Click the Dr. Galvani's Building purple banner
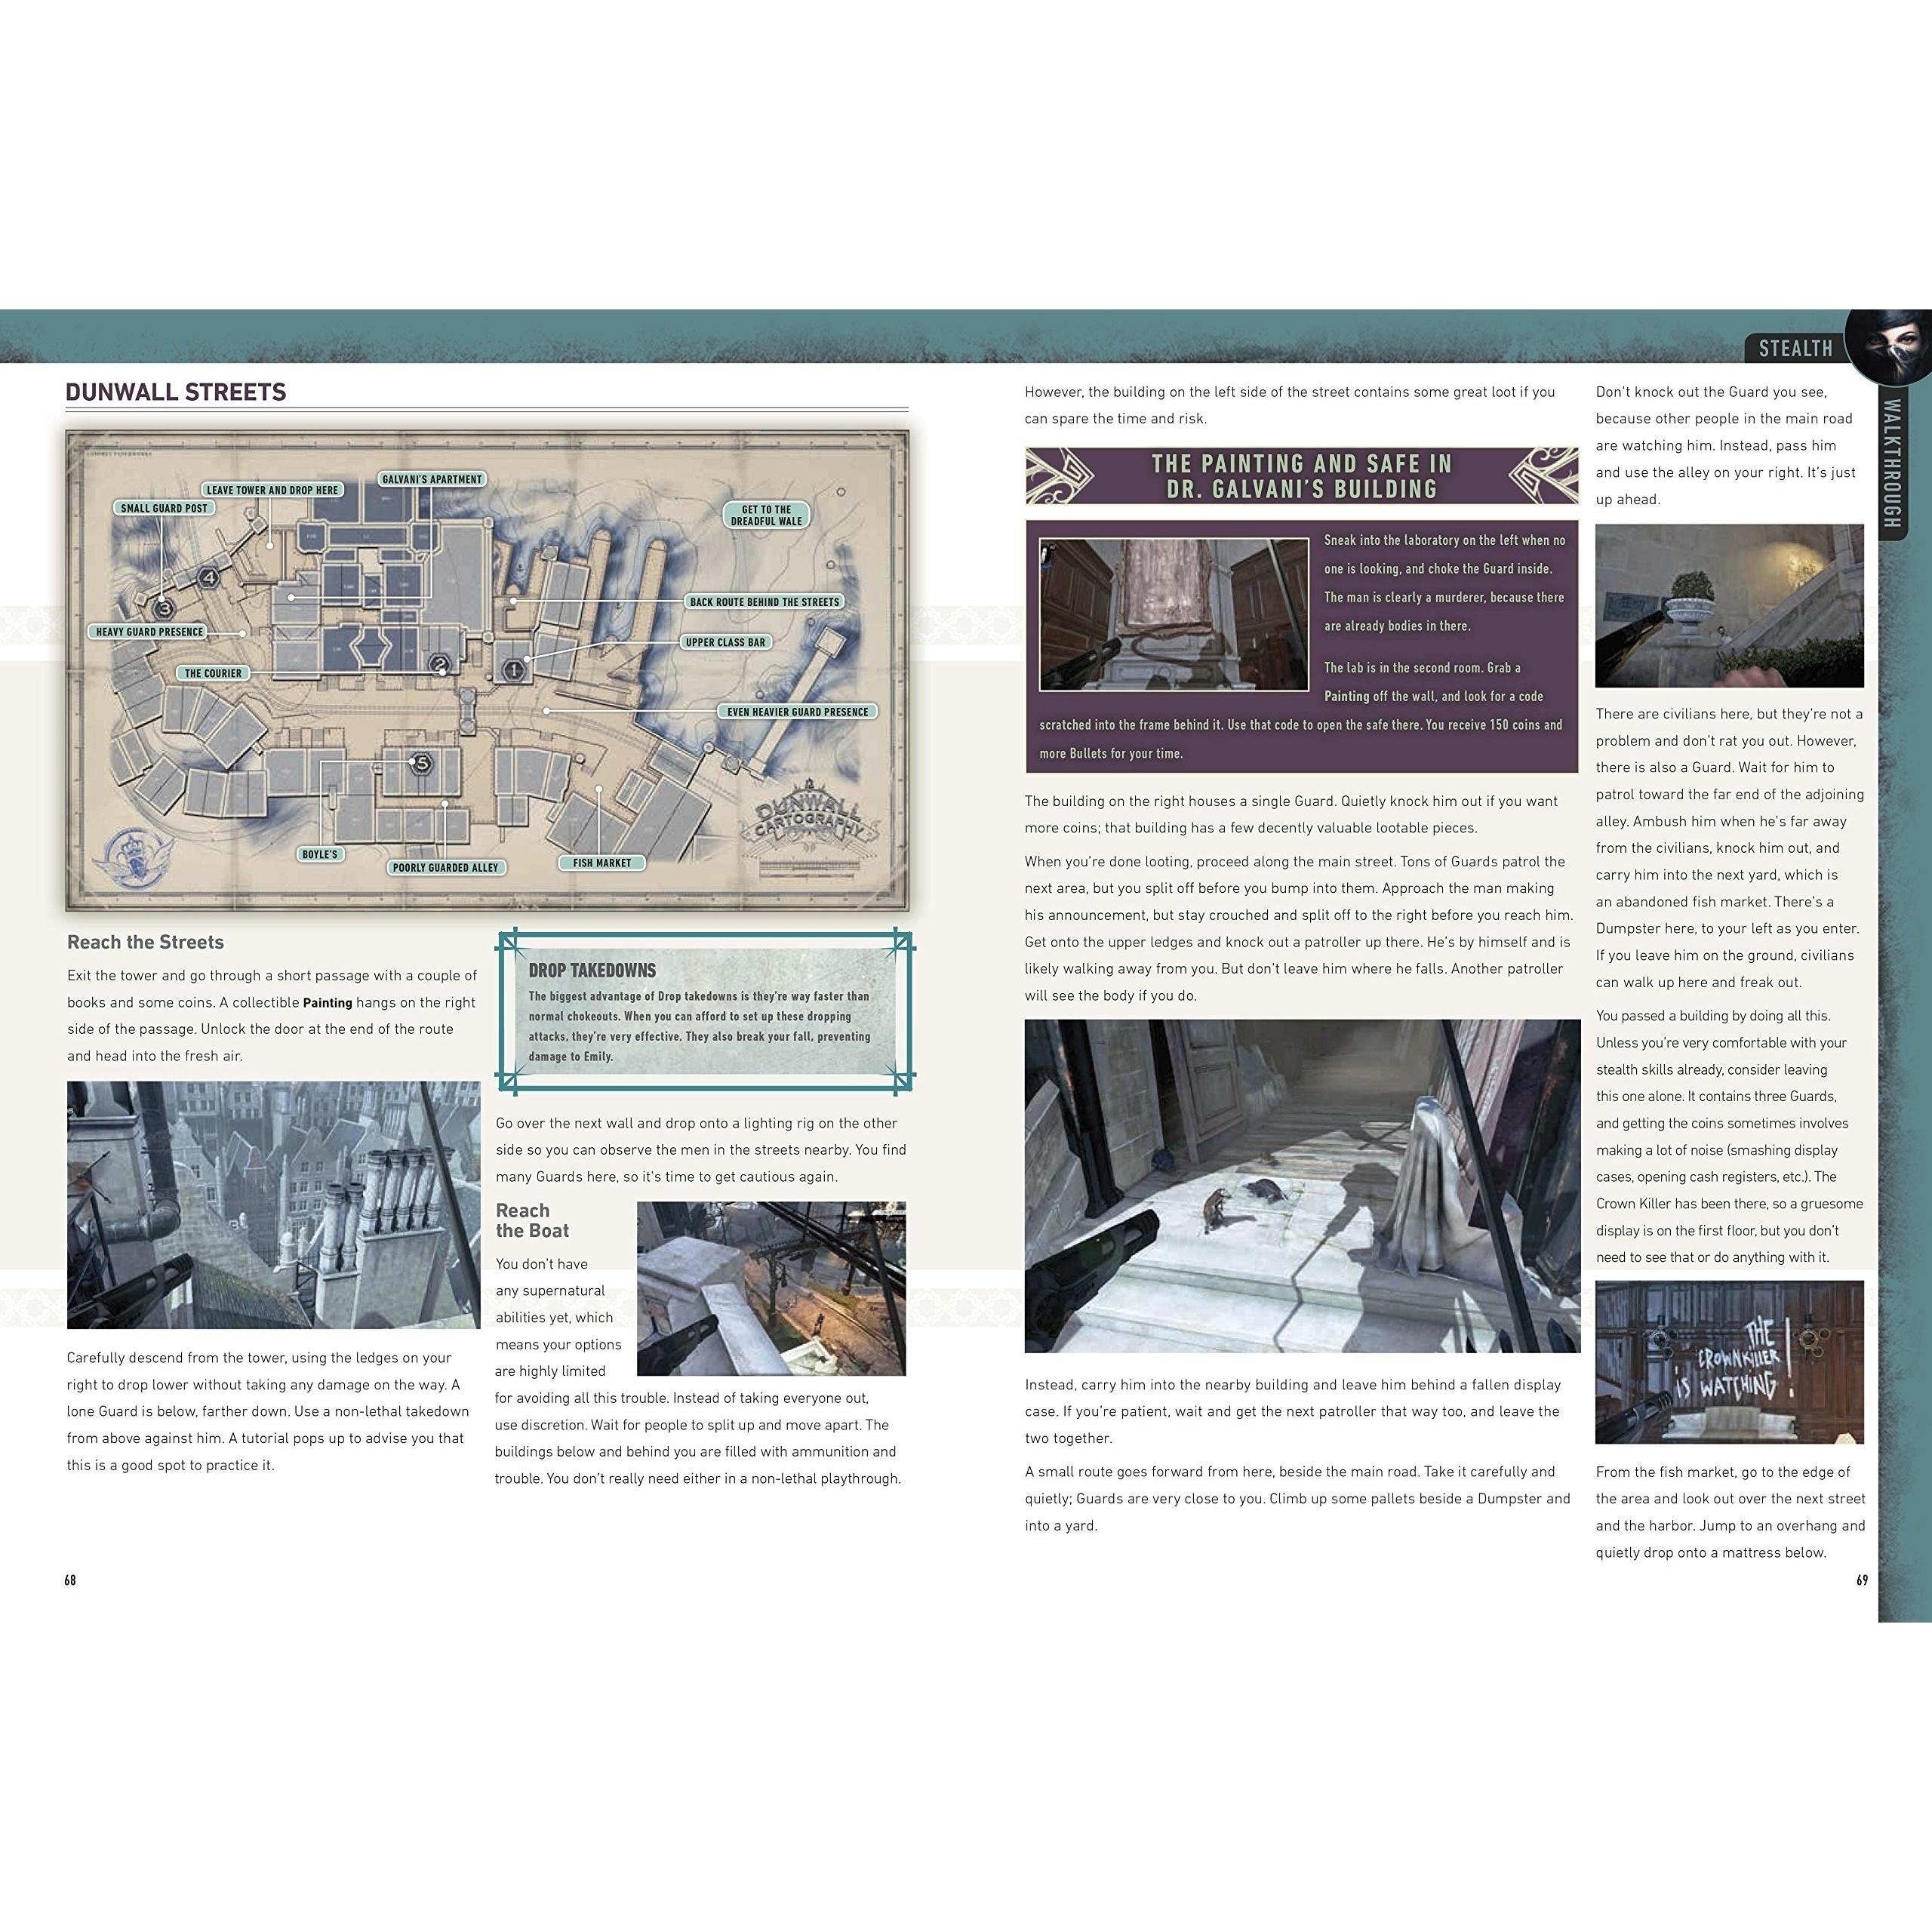This screenshot has width=1932, height=1932. tap(1302, 476)
